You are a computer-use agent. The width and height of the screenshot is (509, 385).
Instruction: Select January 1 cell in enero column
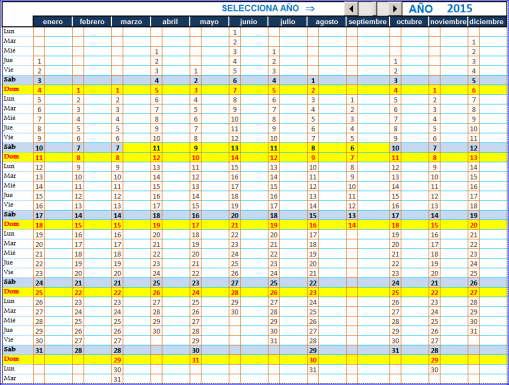click(39, 61)
